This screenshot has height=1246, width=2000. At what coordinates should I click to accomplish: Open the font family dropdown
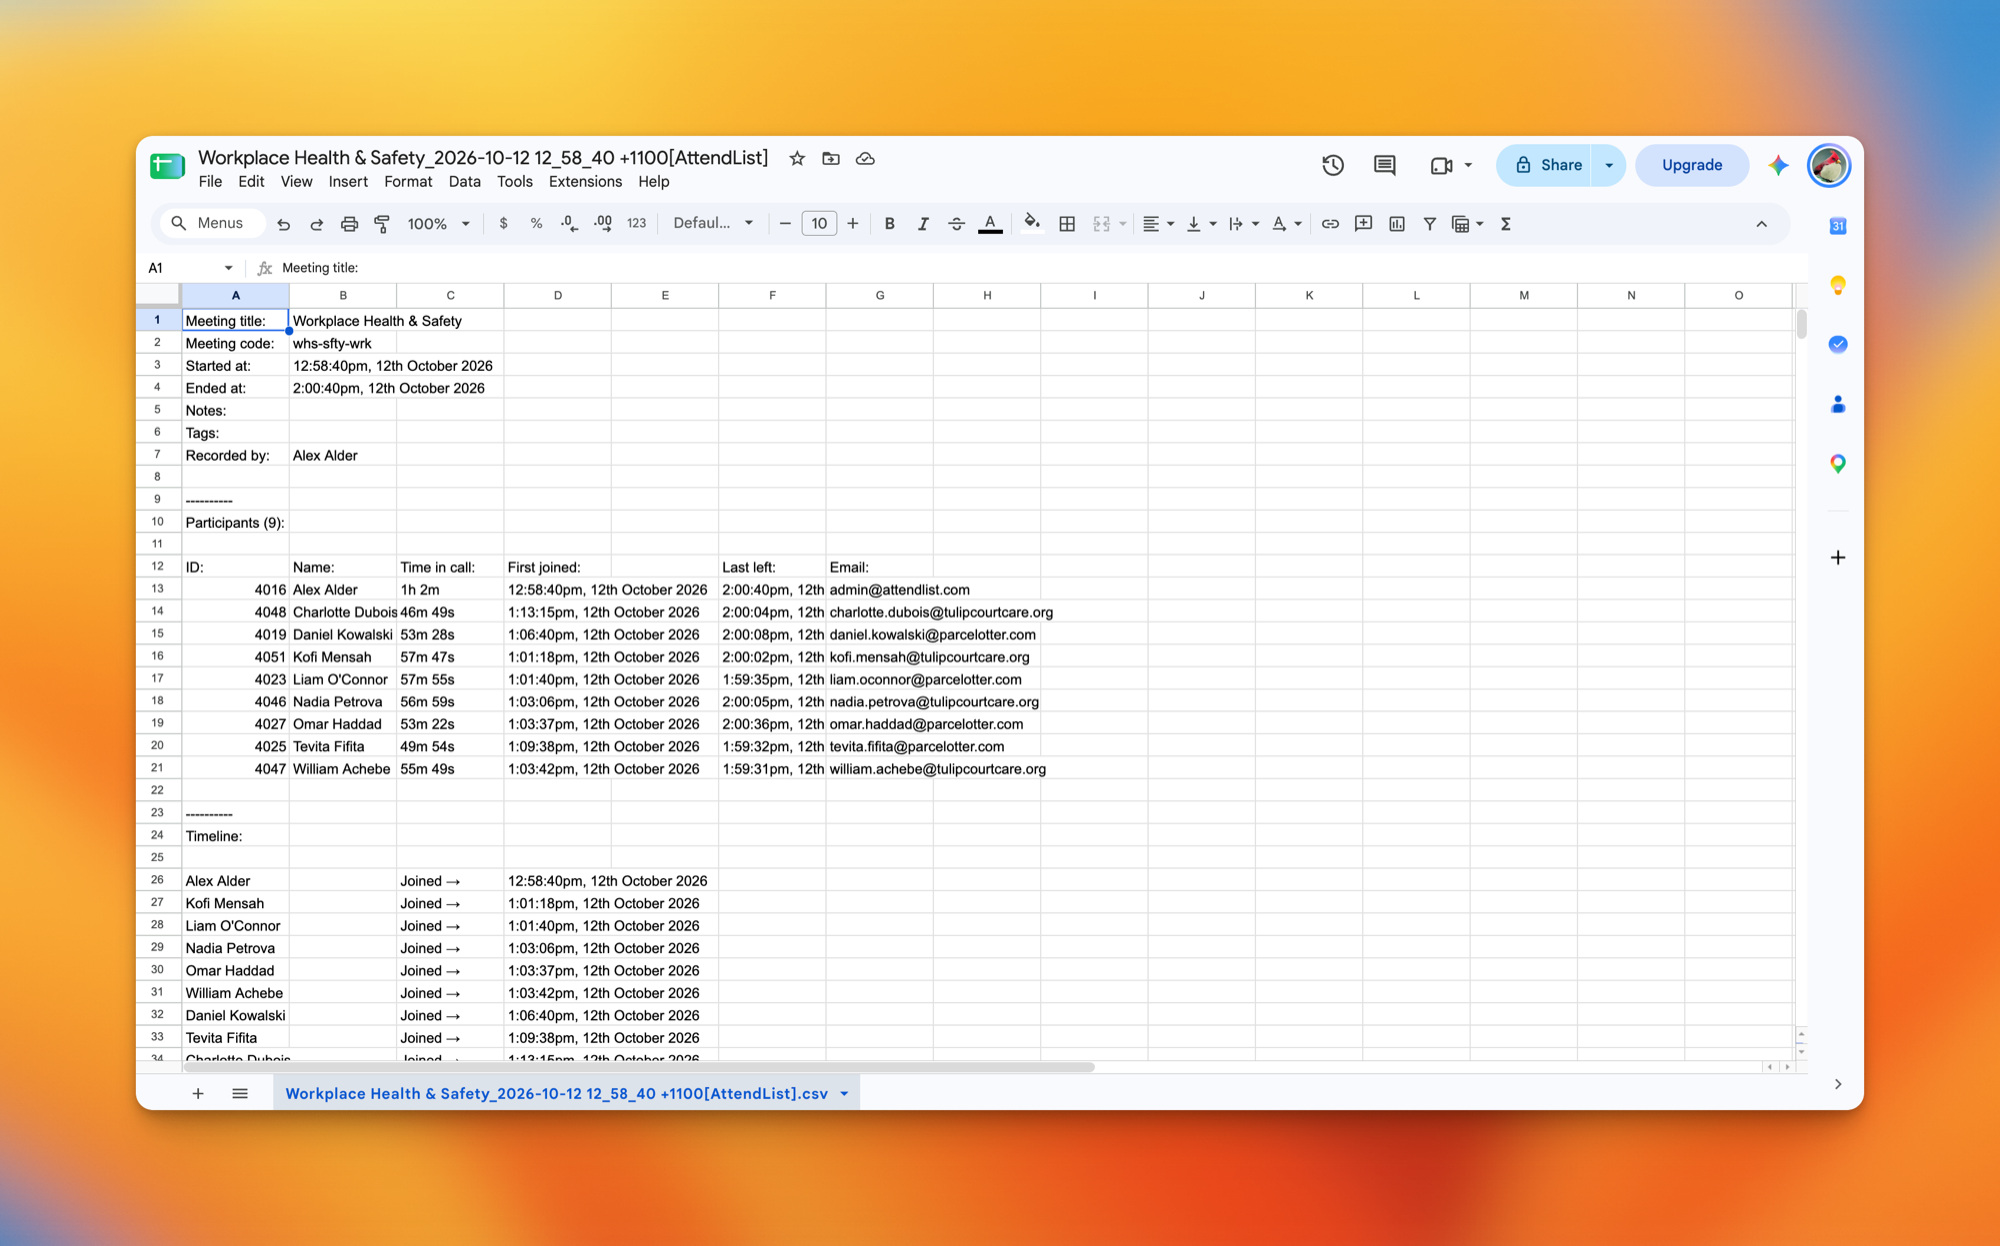click(713, 224)
